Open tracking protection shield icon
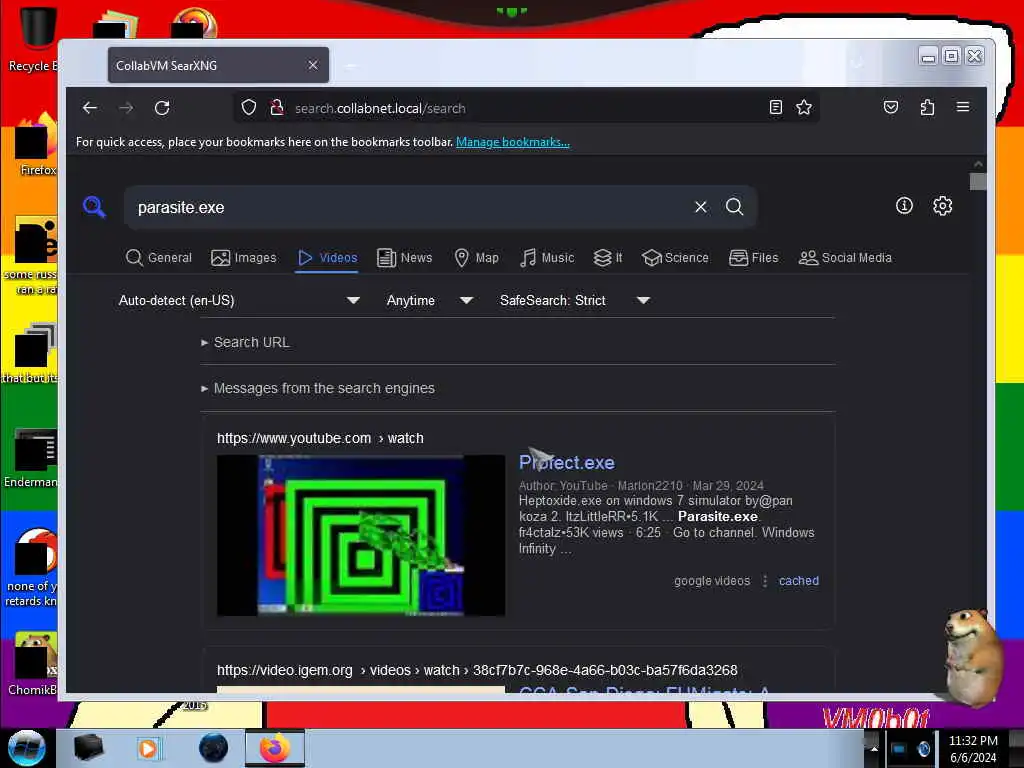Screen dimensions: 1024x768 click(249, 107)
